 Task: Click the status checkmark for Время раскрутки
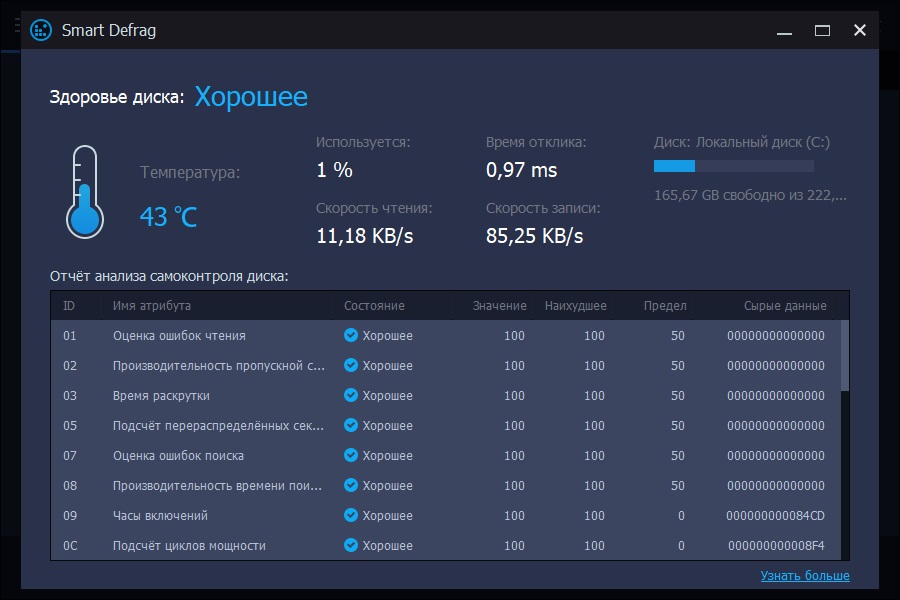click(x=350, y=396)
